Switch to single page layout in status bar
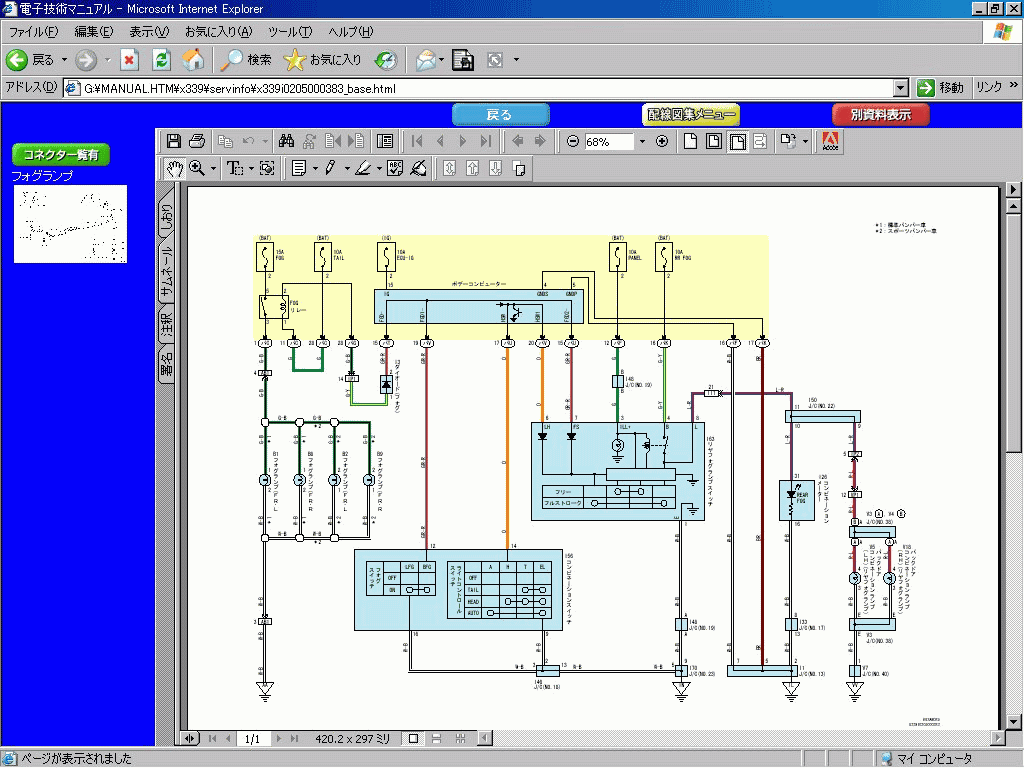 pyautogui.click(x=413, y=739)
